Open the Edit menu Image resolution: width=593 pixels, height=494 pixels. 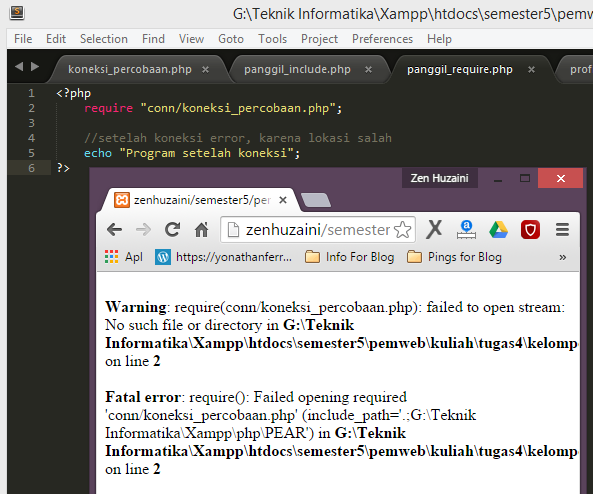56,39
